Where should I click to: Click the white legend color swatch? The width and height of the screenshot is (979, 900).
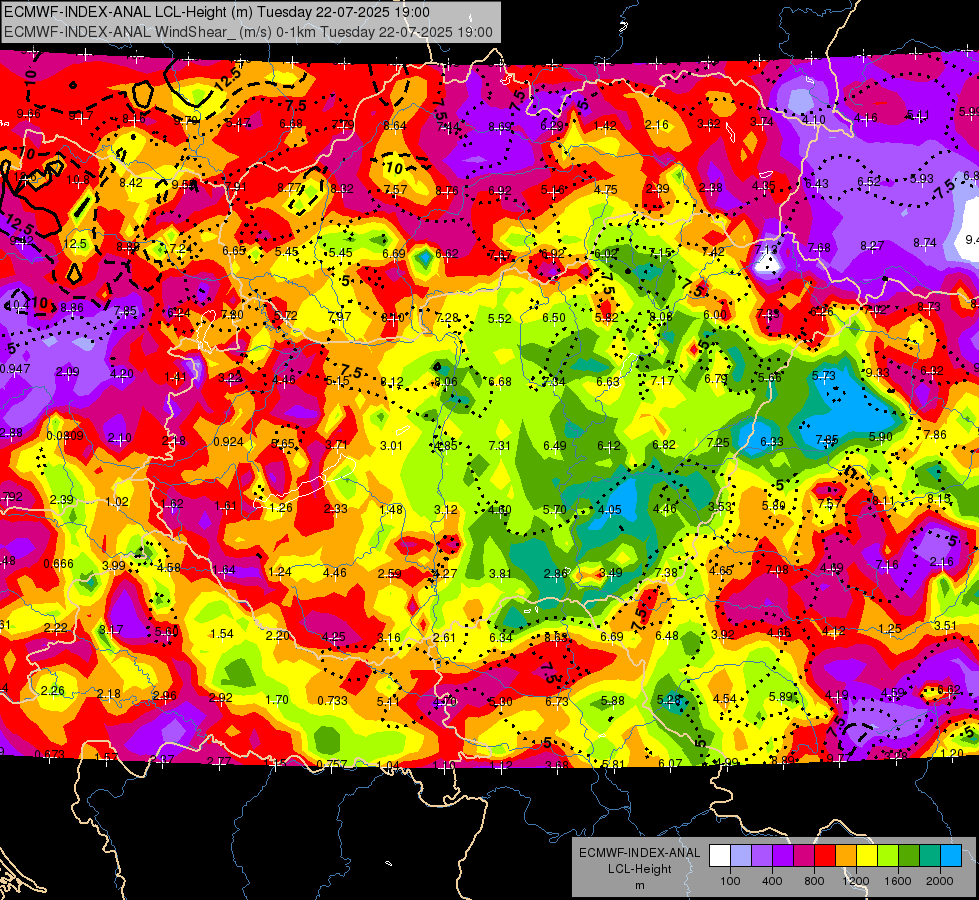(x=720, y=855)
